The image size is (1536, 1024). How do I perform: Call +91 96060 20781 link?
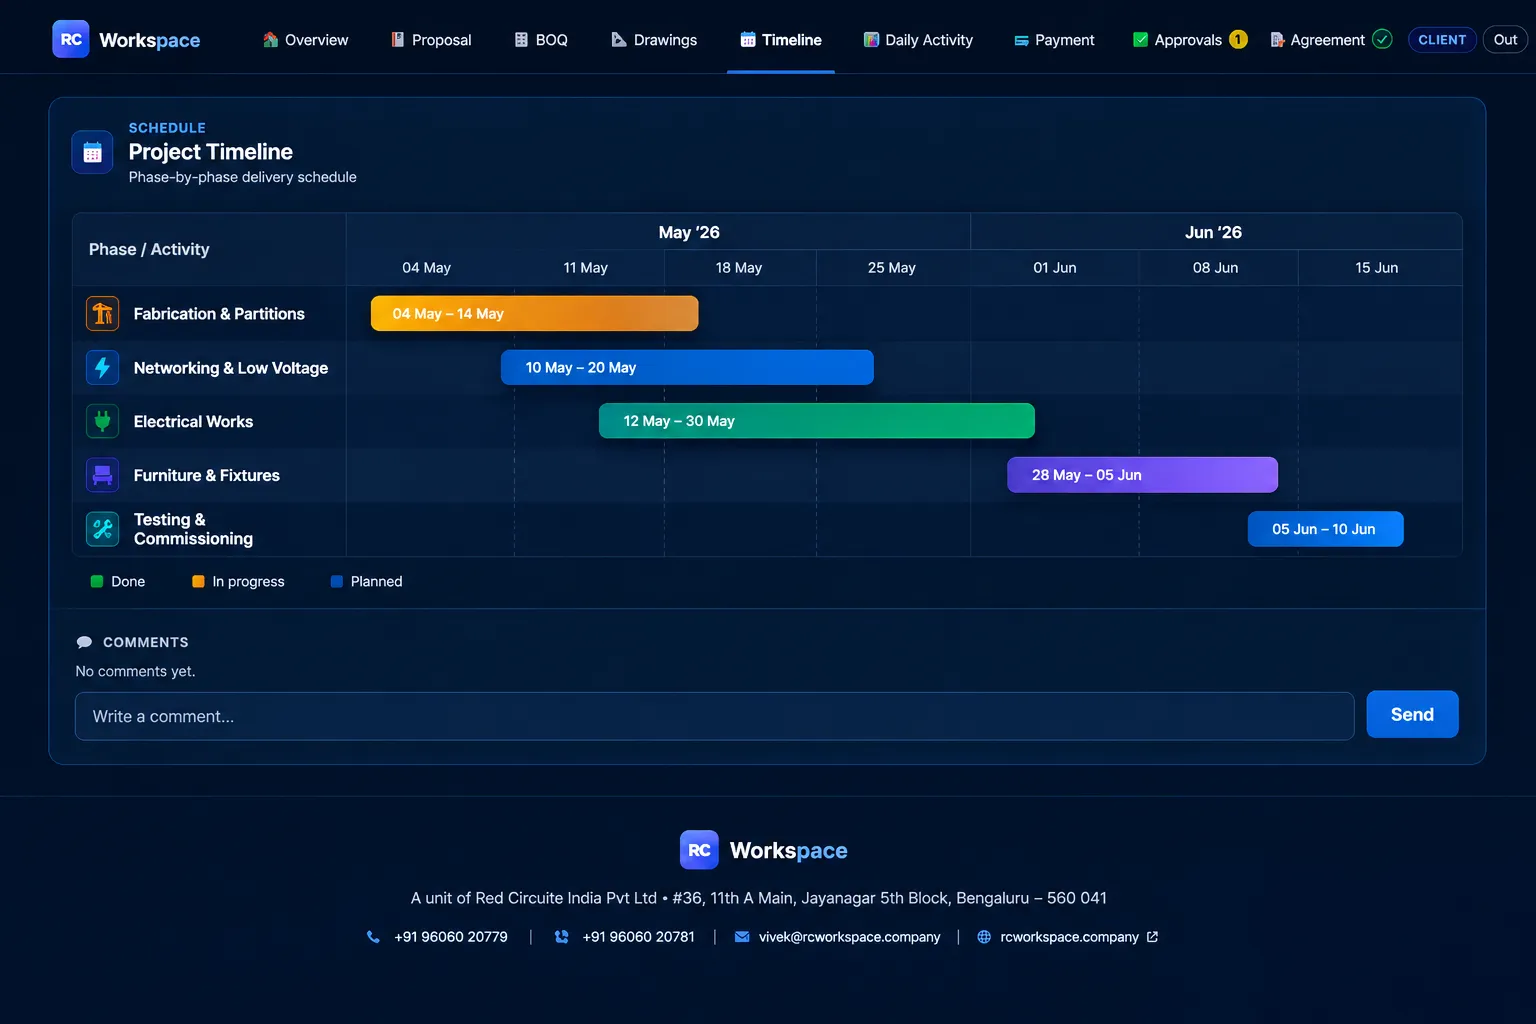(638, 937)
